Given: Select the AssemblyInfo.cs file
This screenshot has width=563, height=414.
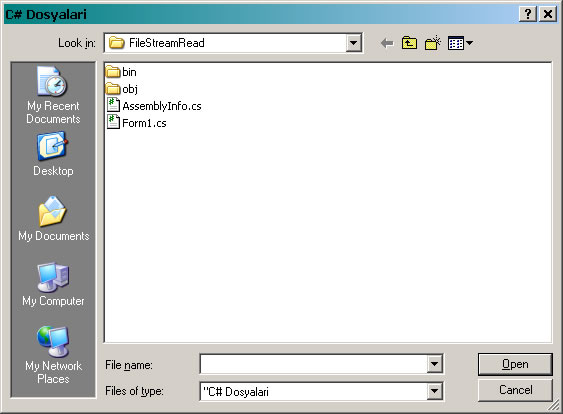Looking at the screenshot, I should pos(154,106).
